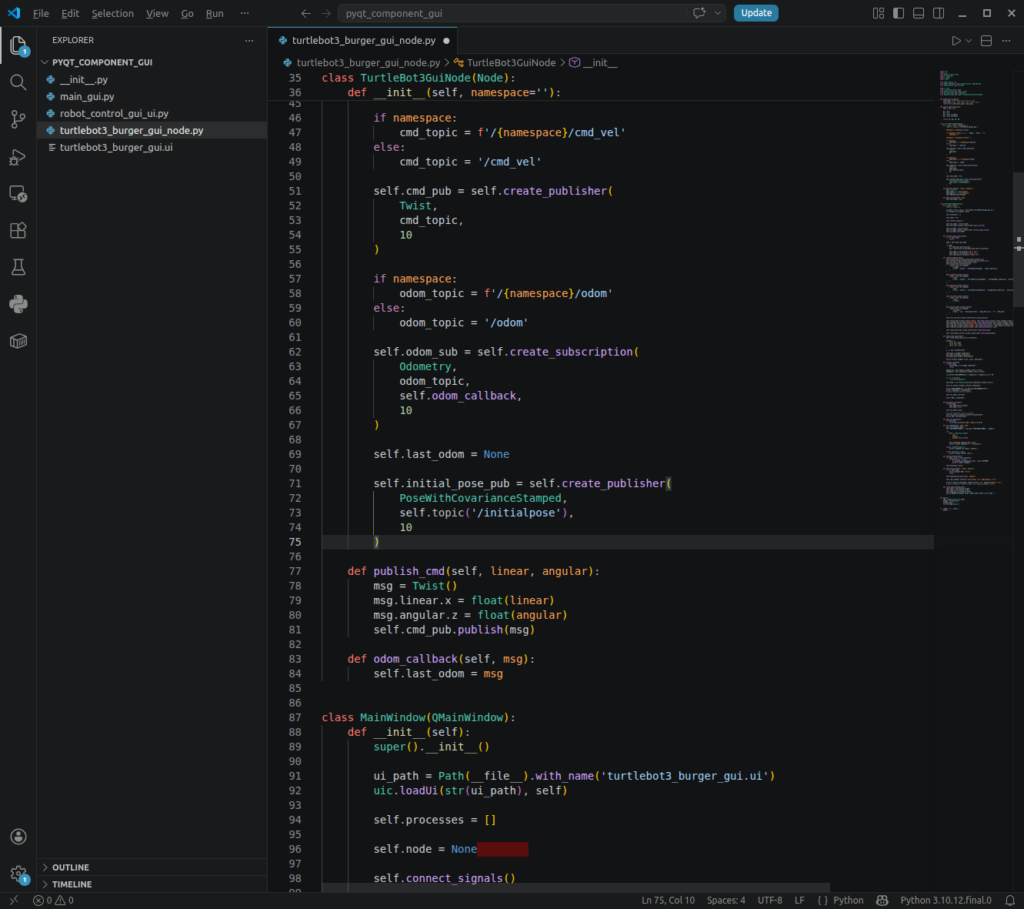Screen dimensions: 1024x909
Task: Open the Search view
Action: [18, 82]
